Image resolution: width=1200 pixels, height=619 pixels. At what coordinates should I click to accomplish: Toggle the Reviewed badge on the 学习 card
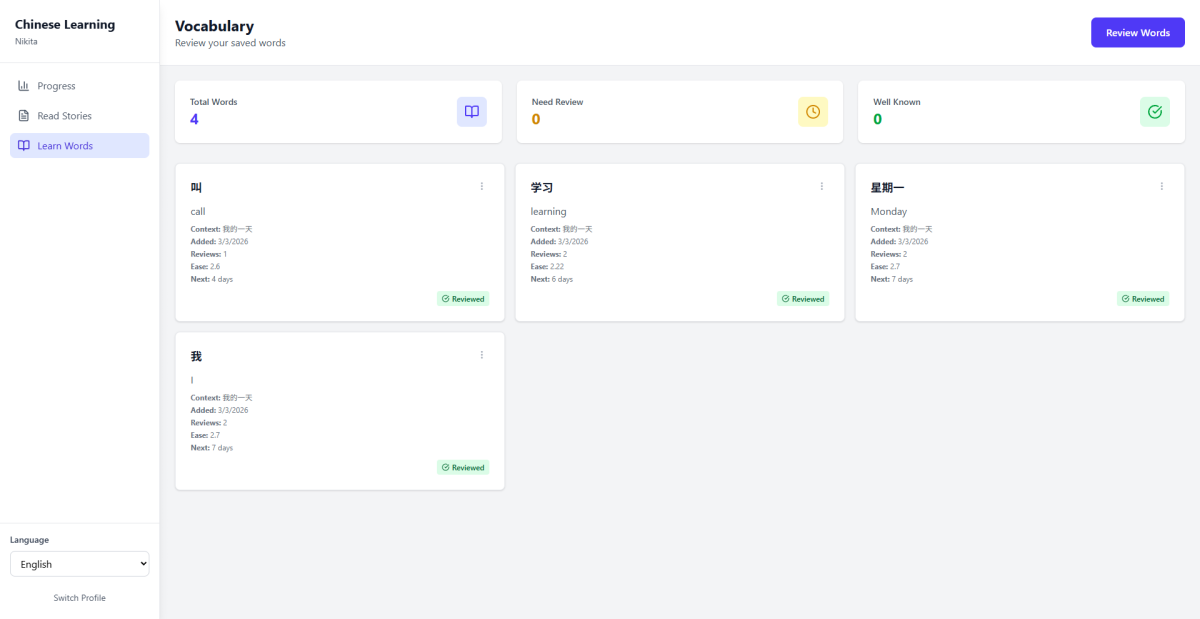(x=803, y=299)
